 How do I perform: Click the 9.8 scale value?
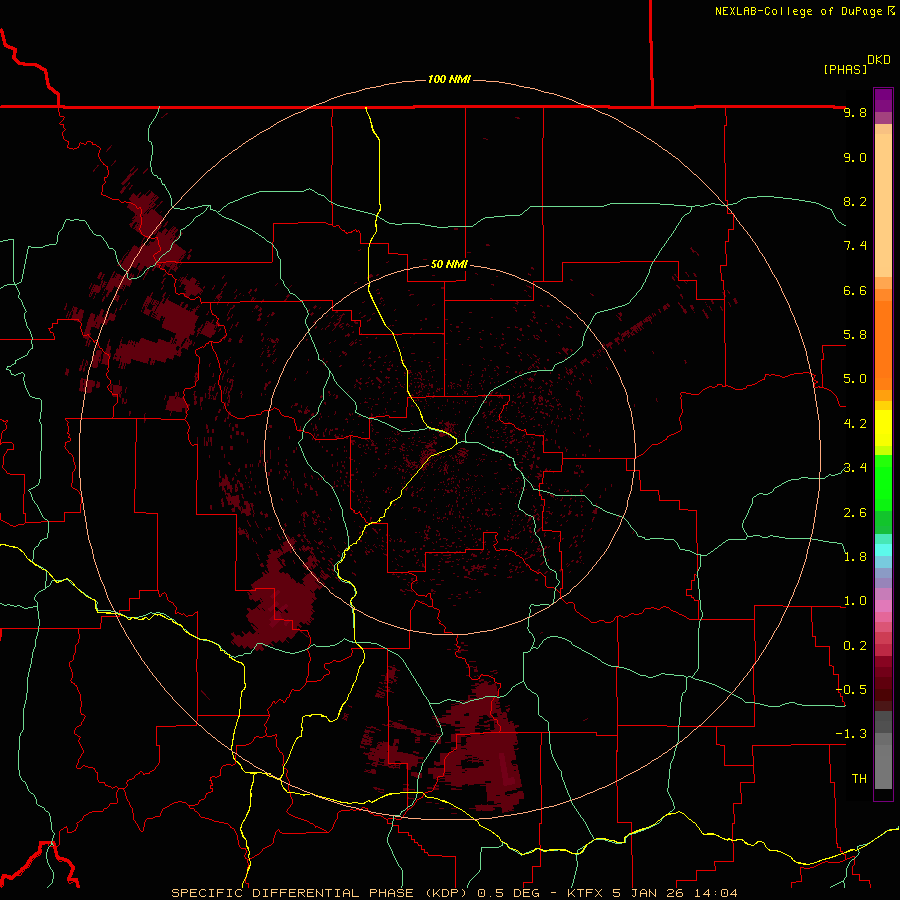click(855, 113)
